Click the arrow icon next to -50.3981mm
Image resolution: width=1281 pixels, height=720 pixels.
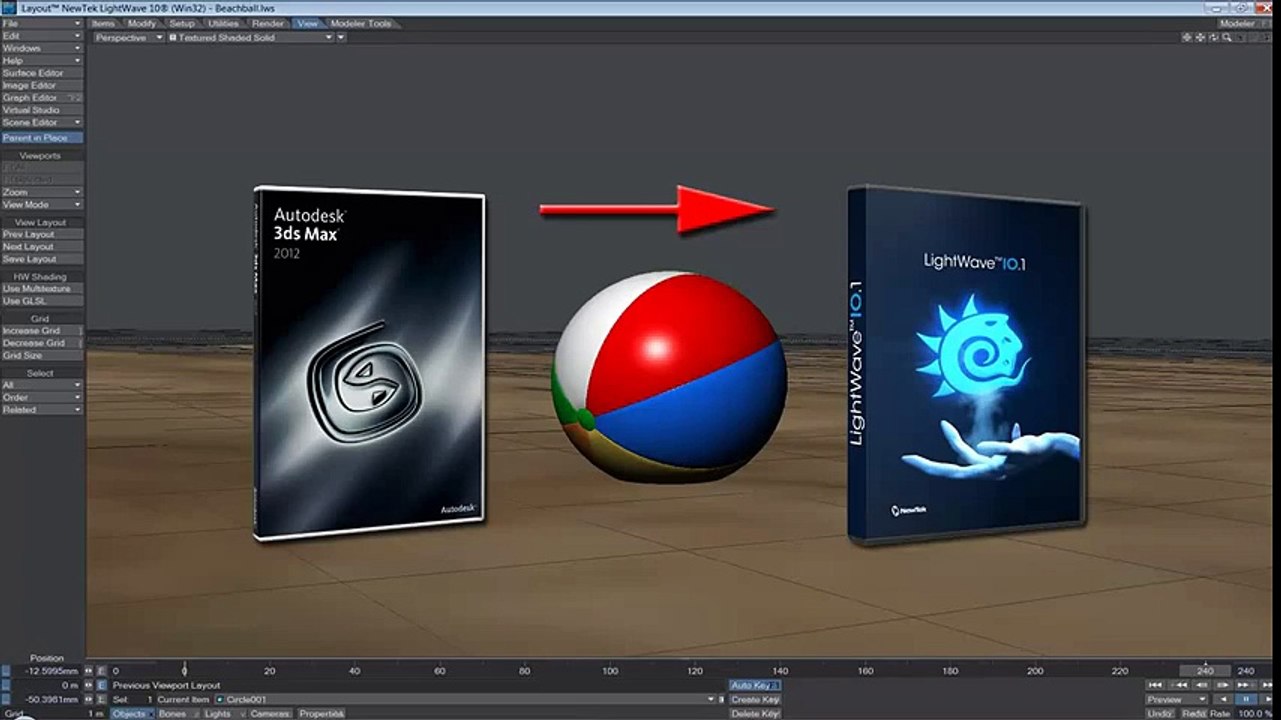89,699
